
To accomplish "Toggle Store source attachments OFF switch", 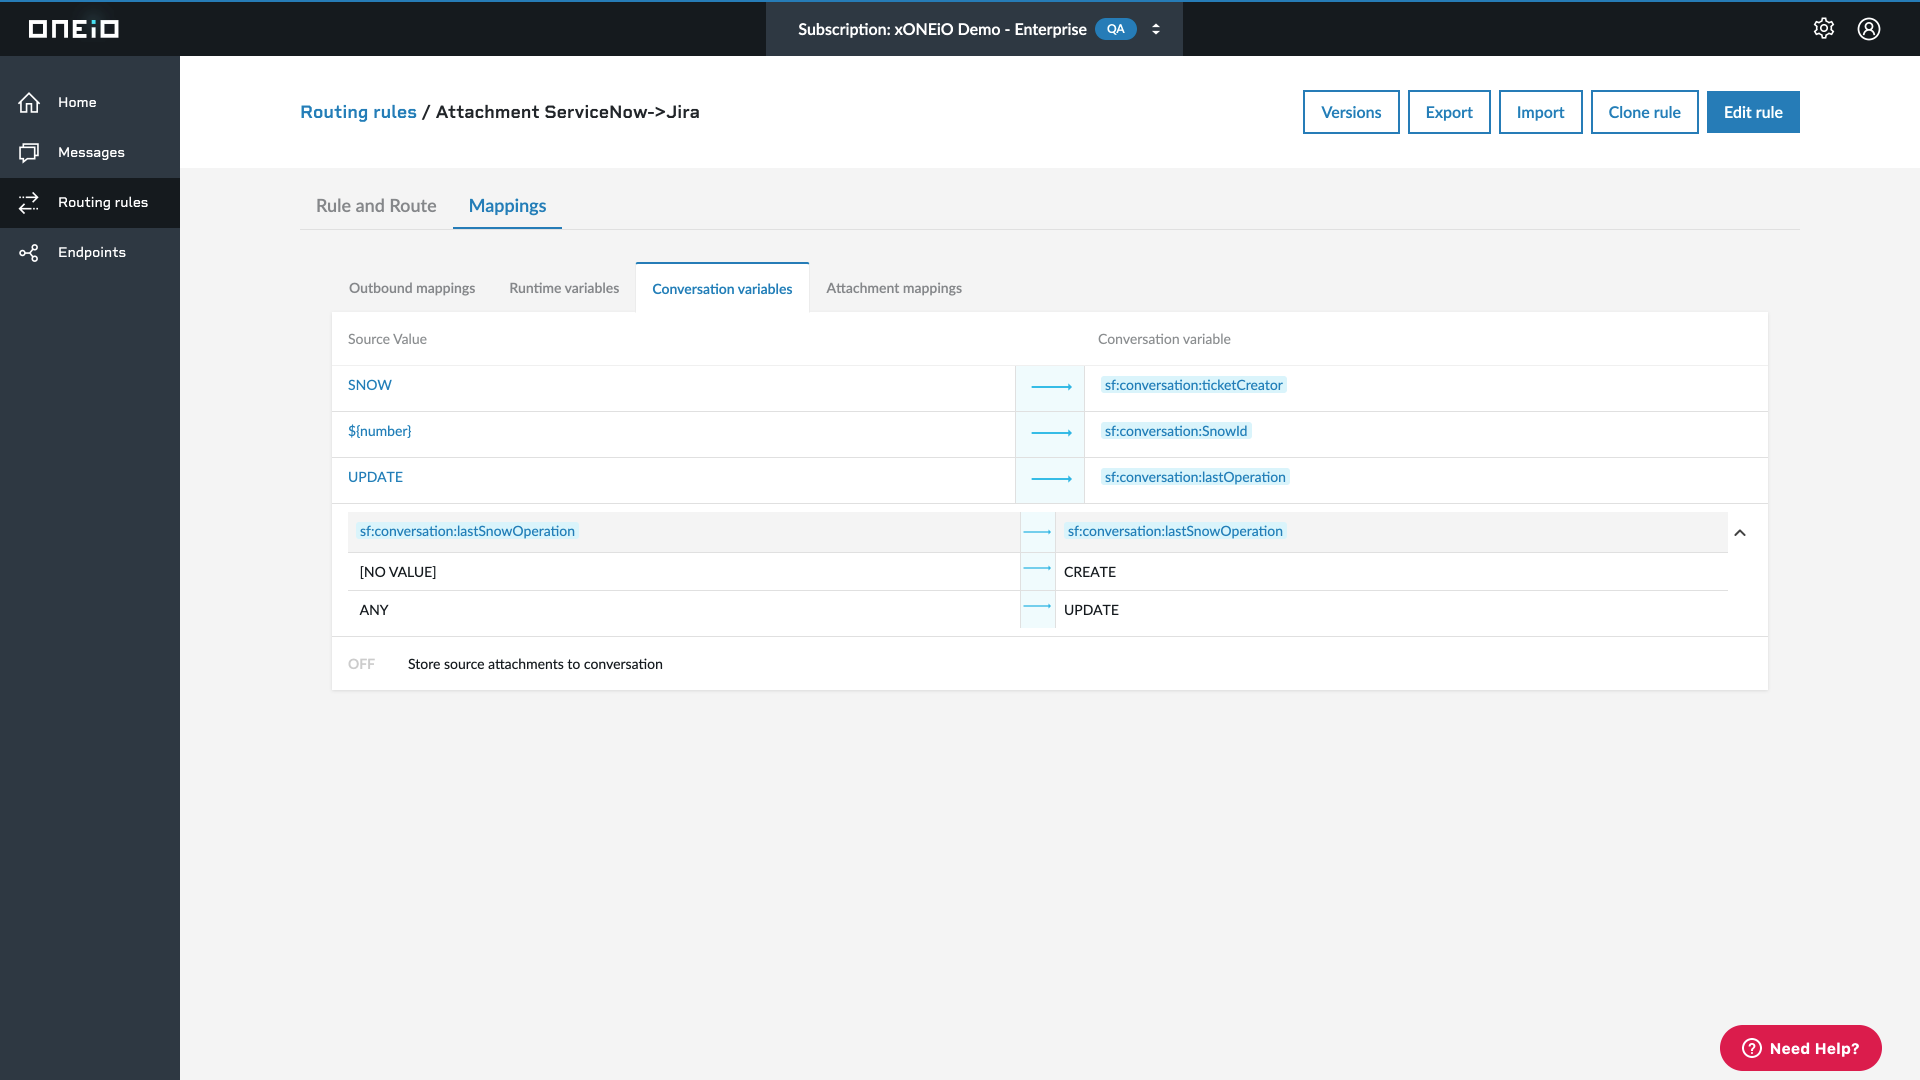I will (361, 664).
